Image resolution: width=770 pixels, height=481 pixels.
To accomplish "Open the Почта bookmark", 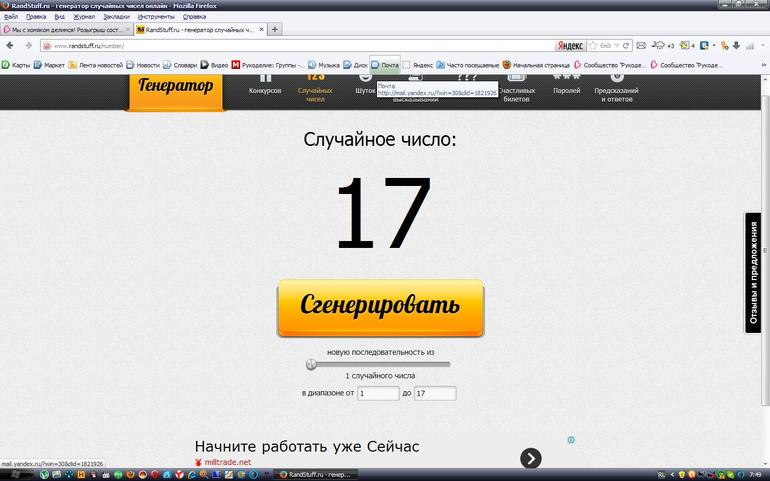I will click(x=385, y=65).
